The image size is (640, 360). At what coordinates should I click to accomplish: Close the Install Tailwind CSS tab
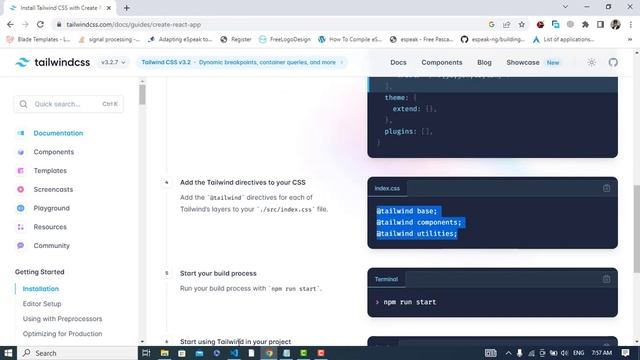(109, 8)
